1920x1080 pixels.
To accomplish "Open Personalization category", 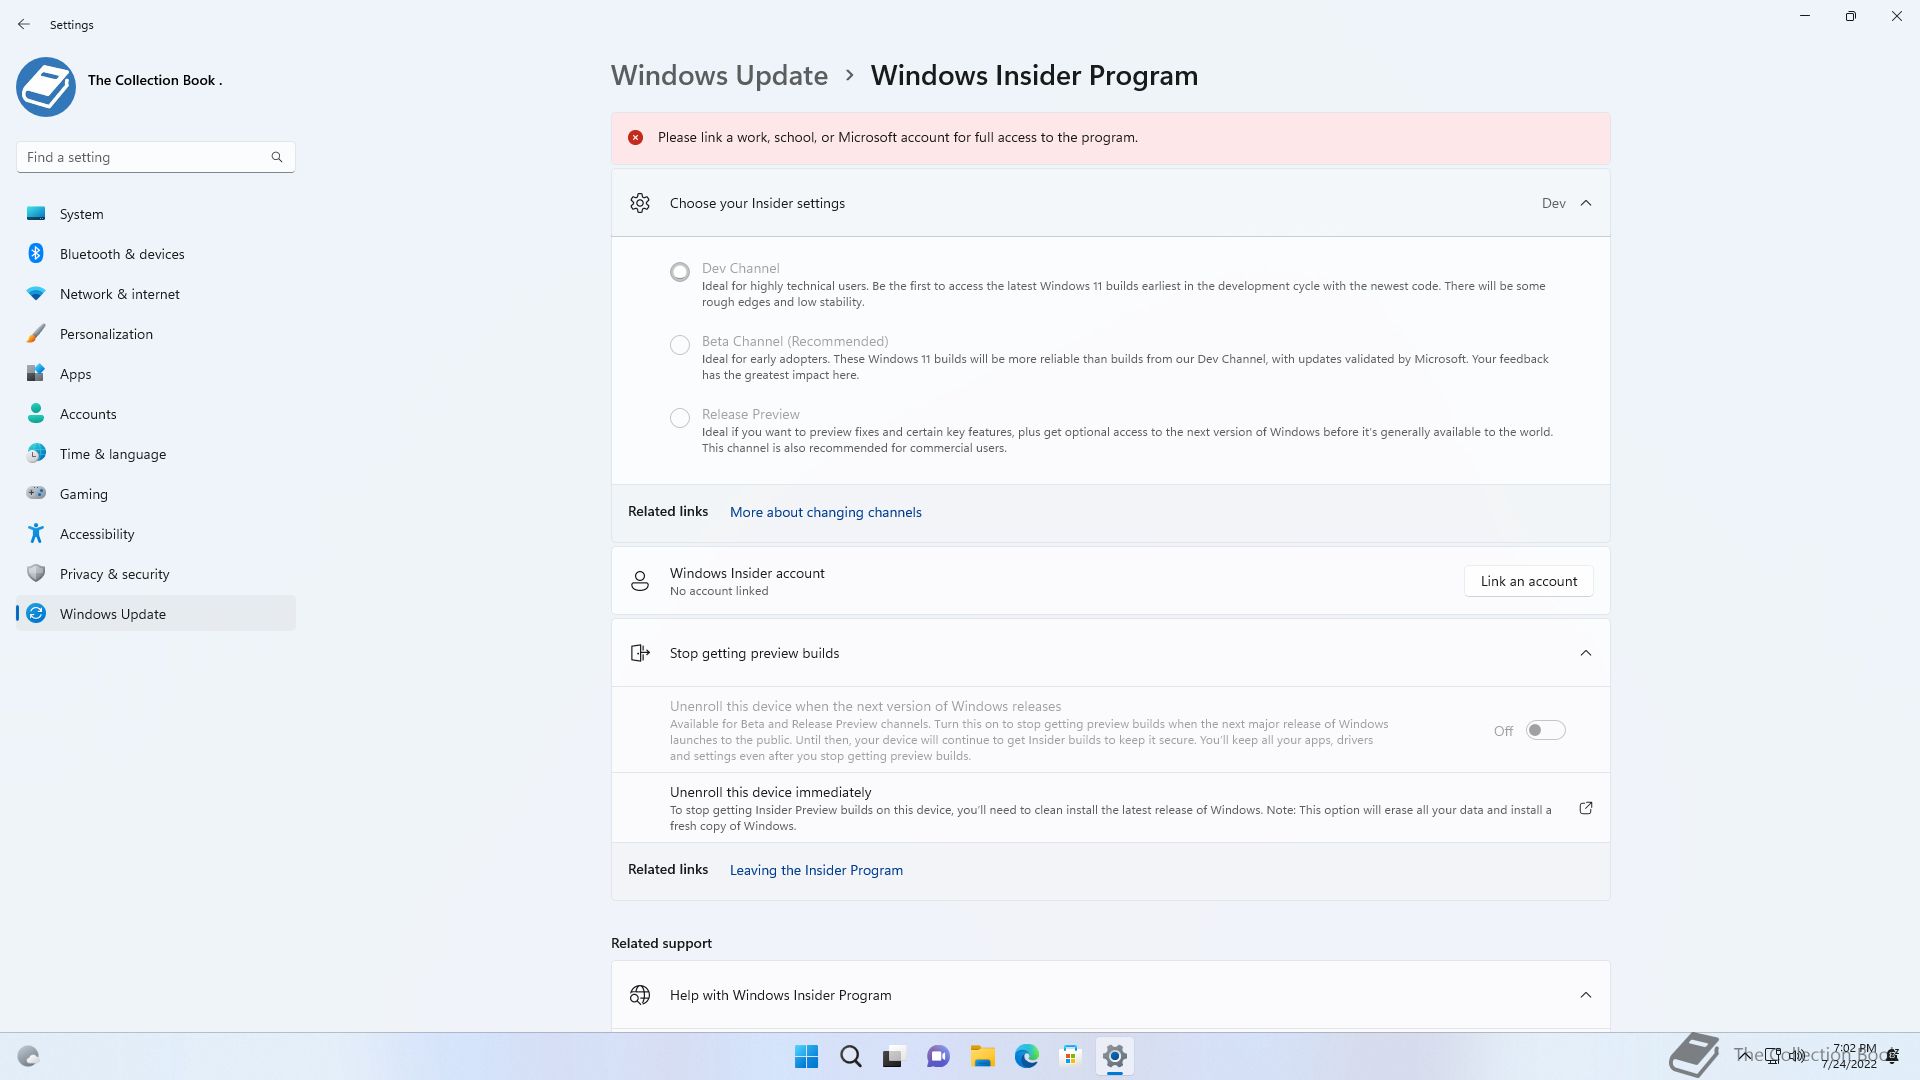I will click(x=156, y=334).
